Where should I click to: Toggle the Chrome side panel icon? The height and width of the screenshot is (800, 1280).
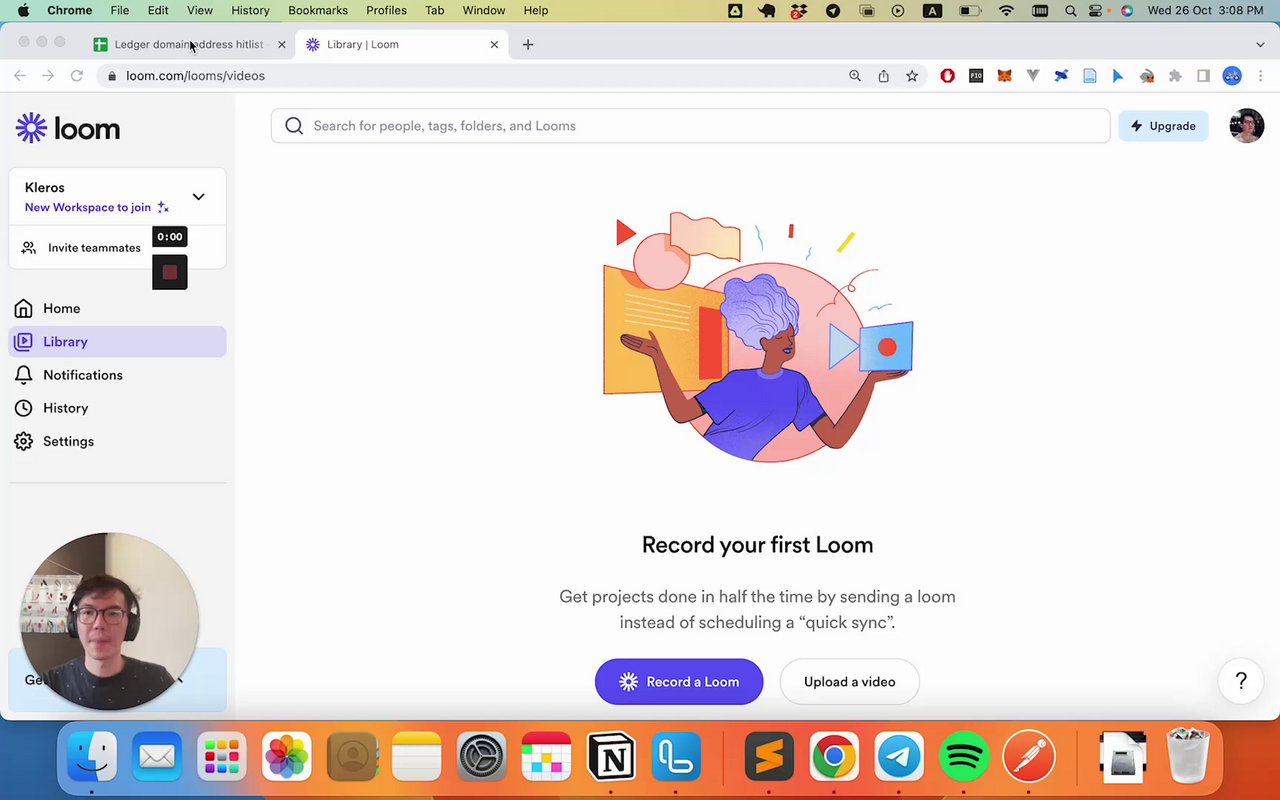(1204, 76)
